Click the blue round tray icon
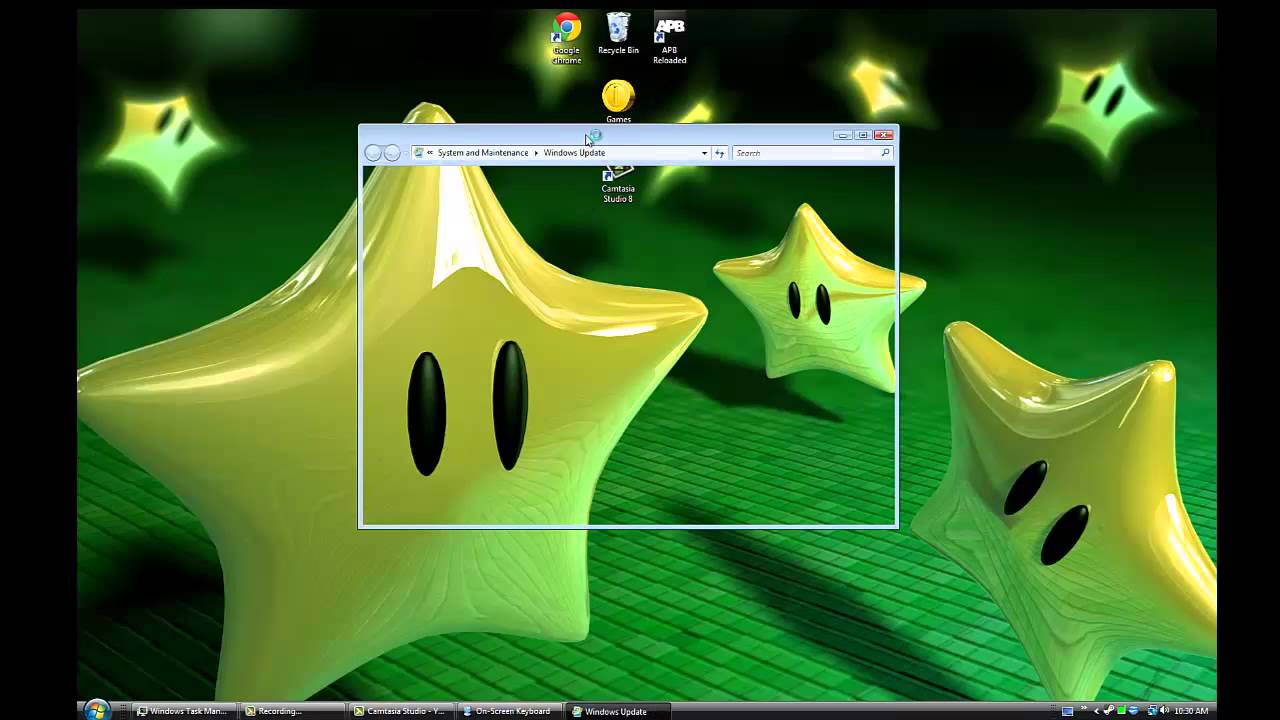The height and width of the screenshot is (720, 1280). pos(1133,710)
